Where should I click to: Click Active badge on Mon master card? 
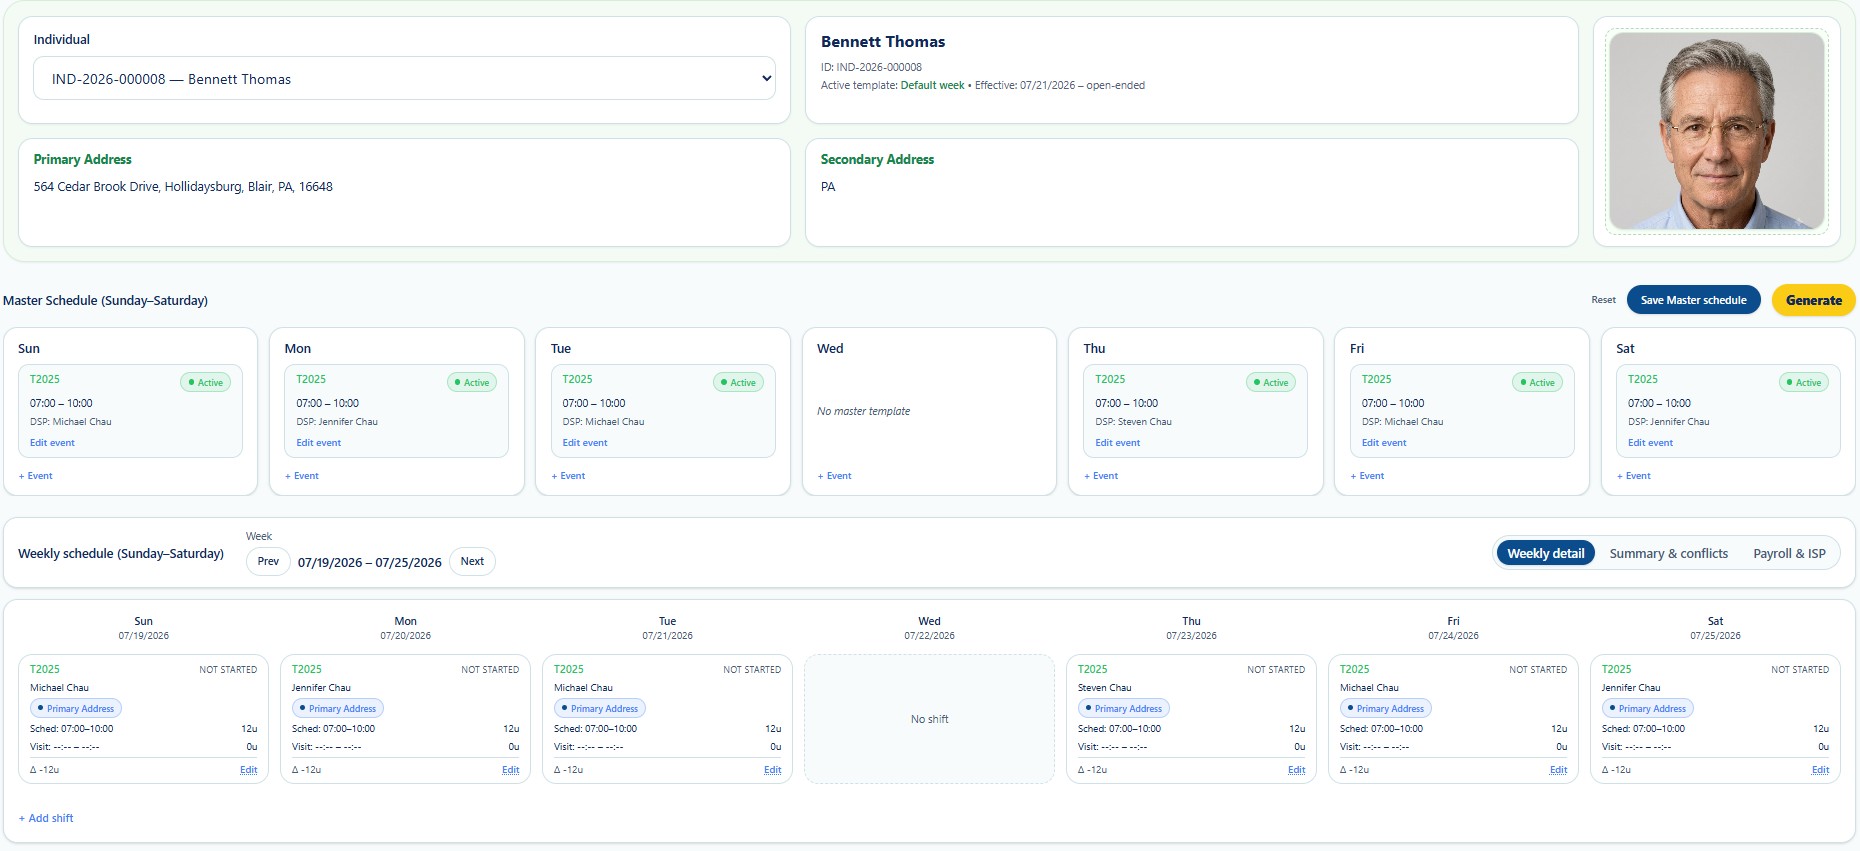click(472, 382)
